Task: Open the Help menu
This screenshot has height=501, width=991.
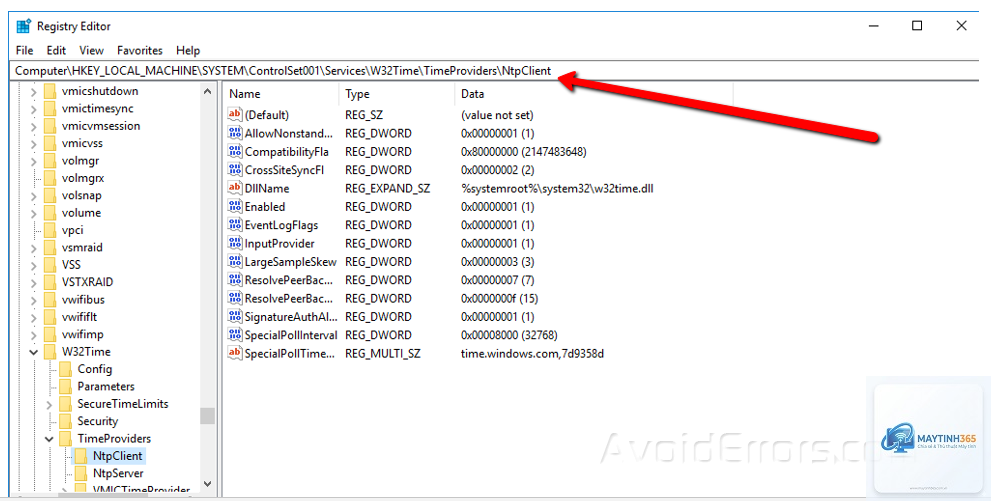Action: point(188,51)
